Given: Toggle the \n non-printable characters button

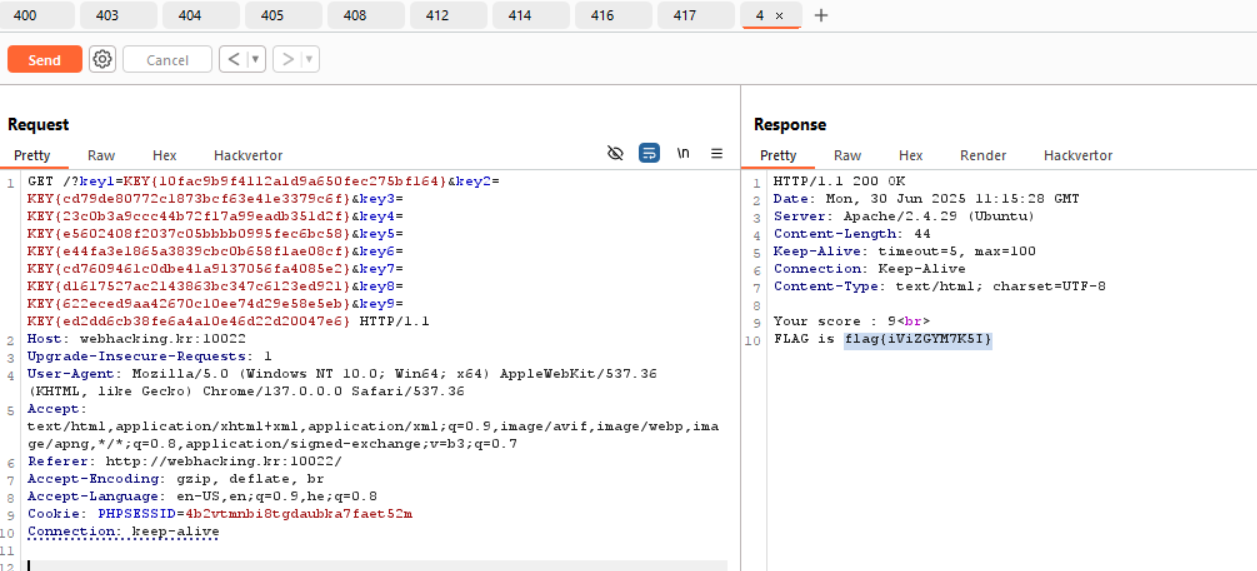Looking at the screenshot, I should (x=683, y=153).
